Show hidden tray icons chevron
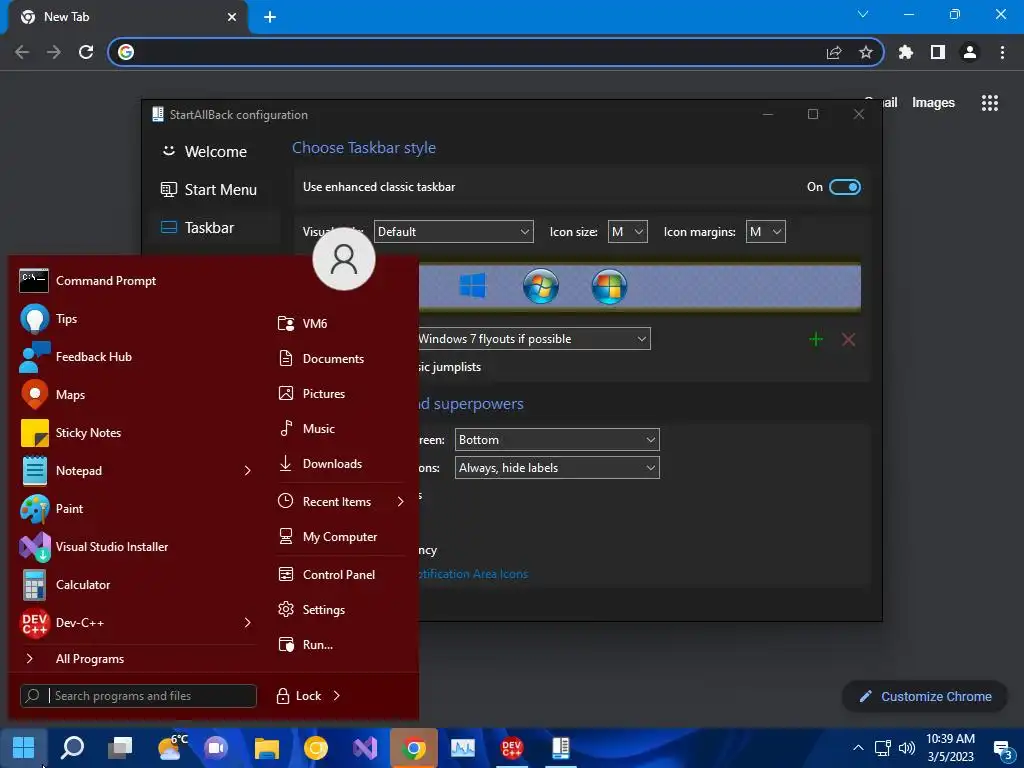 [858, 748]
